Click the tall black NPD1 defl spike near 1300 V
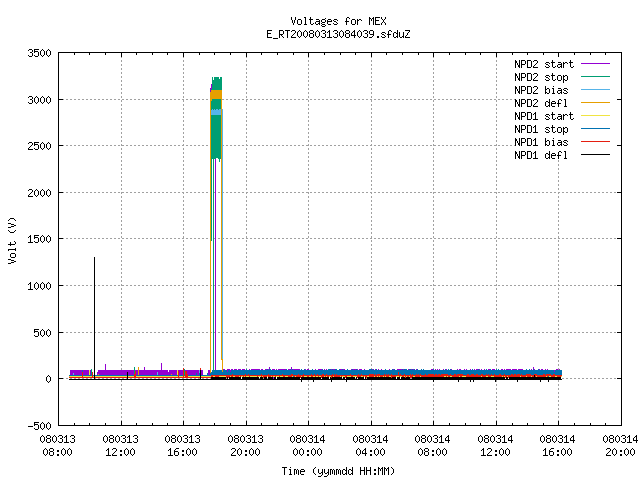Image resolution: width=640 pixels, height=480 pixels. tap(94, 318)
